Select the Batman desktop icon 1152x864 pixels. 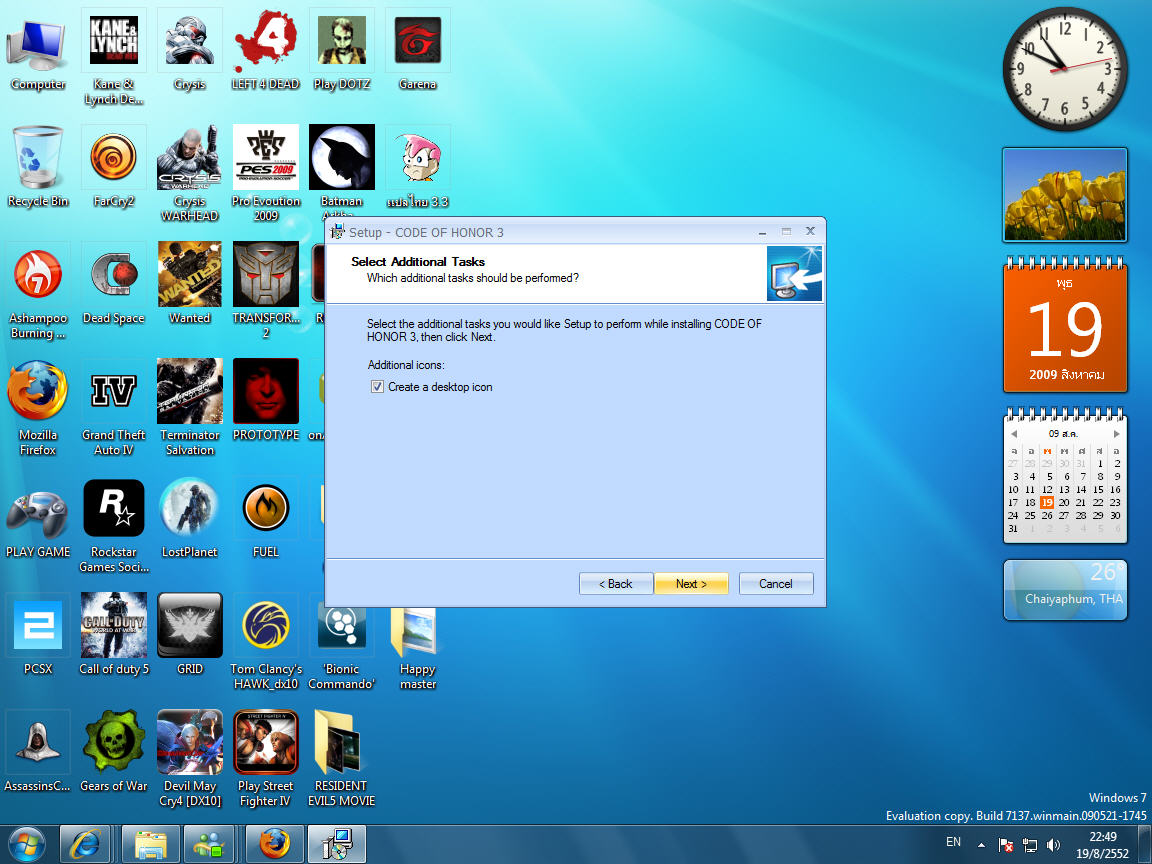(x=342, y=169)
